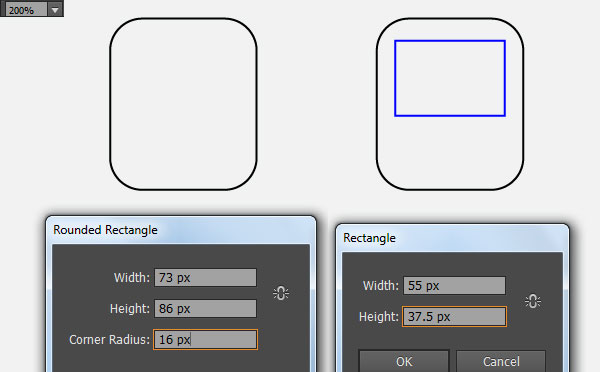
Task: Toggle constrain proportions link in Rectangle dialog
Action: pyautogui.click(x=533, y=301)
